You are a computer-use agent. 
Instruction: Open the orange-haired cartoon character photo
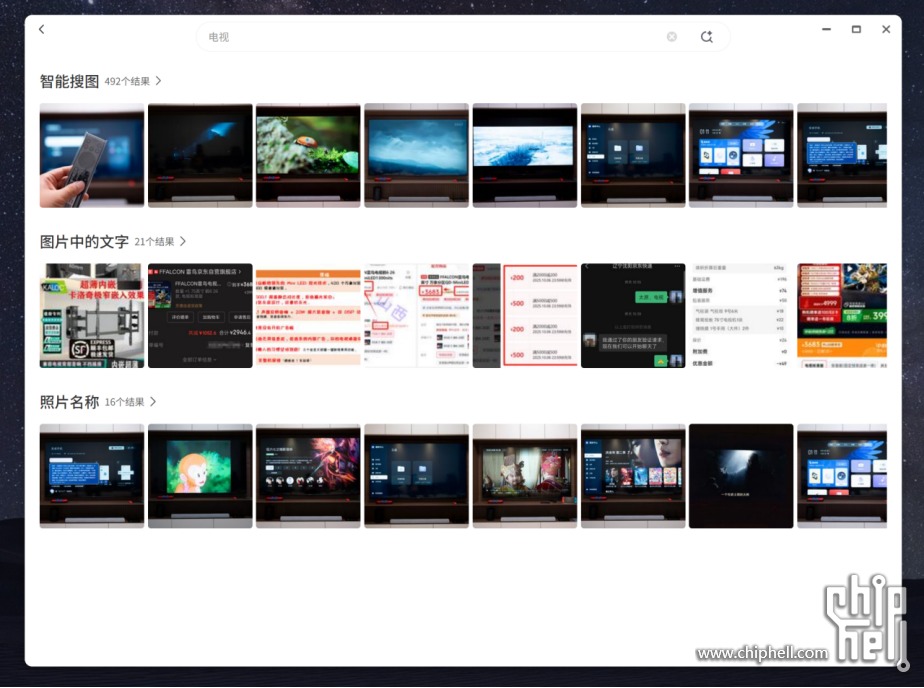click(x=200, y=476)
